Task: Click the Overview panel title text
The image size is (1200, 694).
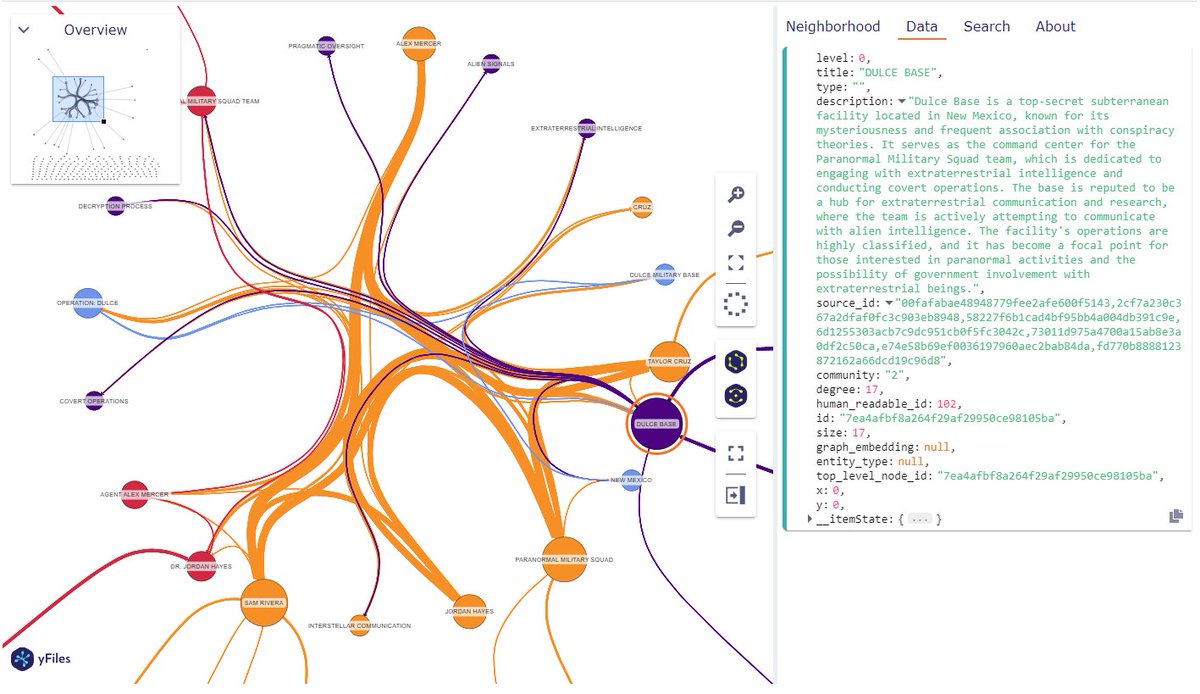Action: 96,30
